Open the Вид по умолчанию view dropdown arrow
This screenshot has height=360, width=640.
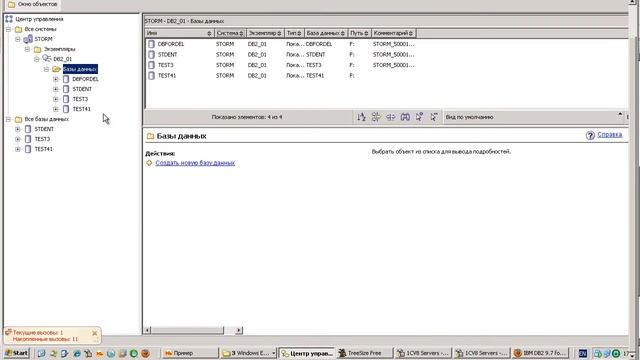coord(620,114)
